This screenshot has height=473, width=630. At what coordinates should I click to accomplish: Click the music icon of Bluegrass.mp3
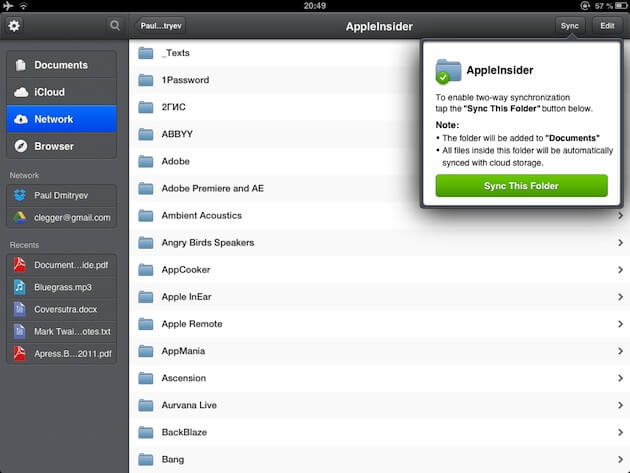click(20, 287)
